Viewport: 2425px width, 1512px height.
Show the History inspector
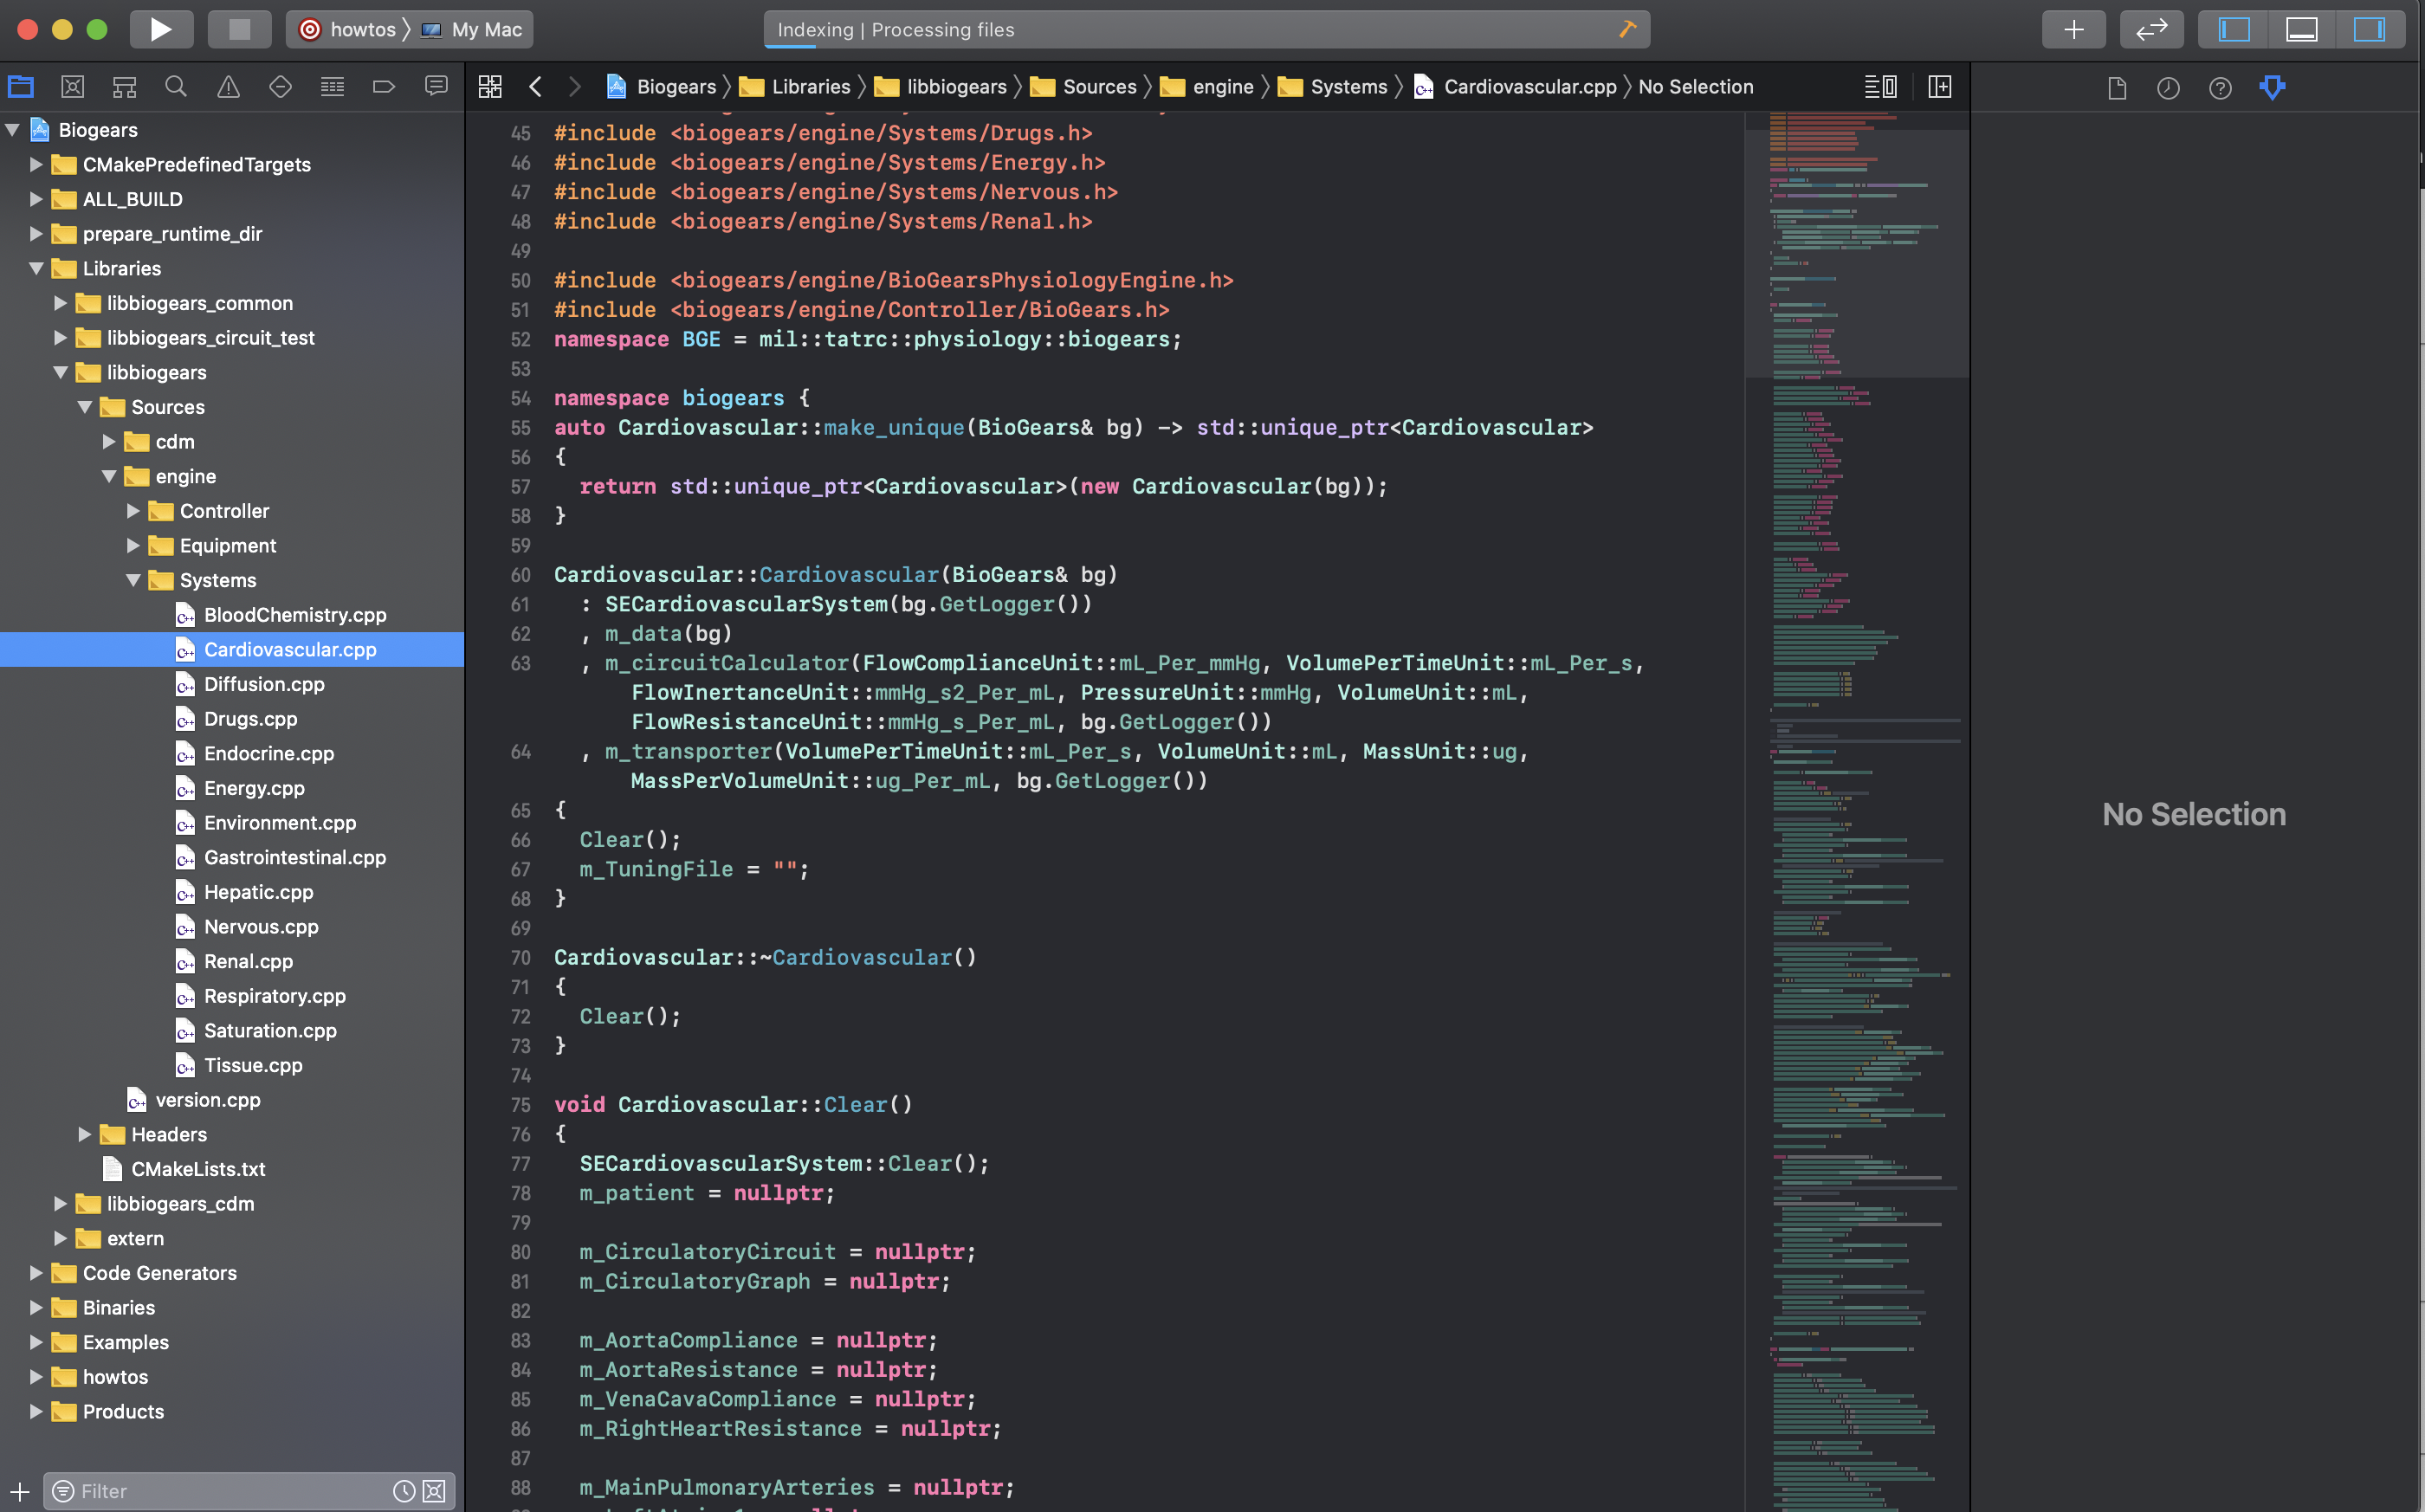pyautogui.click(x=2168, y=88)
